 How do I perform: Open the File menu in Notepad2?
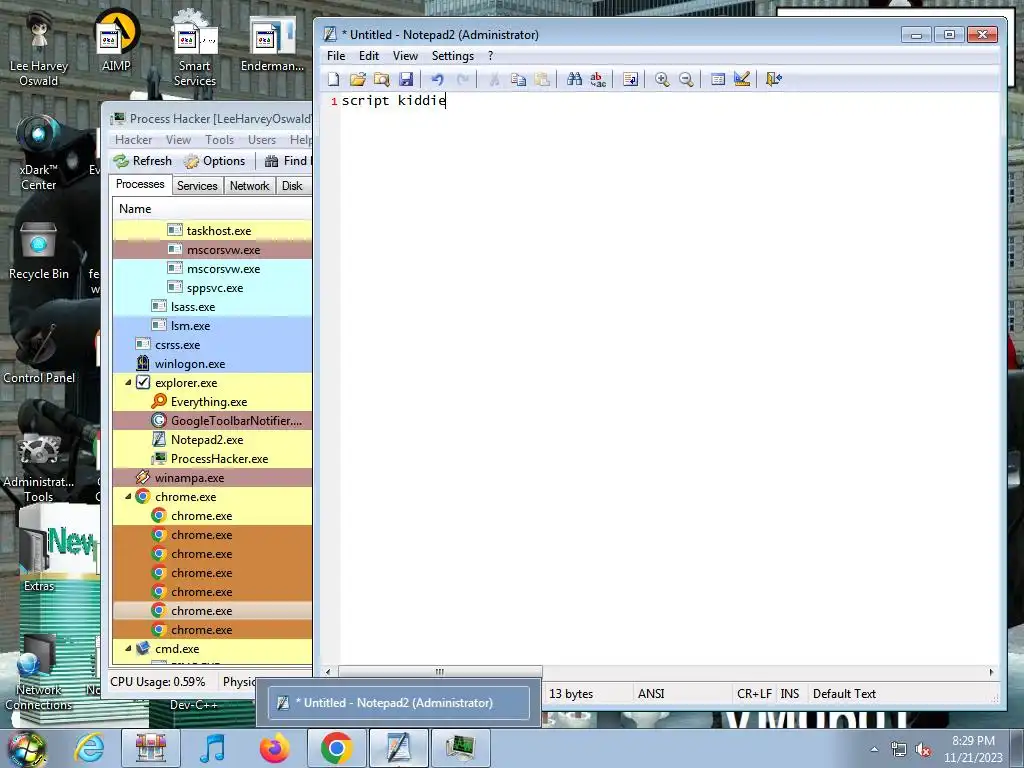[x=336, y=56]
